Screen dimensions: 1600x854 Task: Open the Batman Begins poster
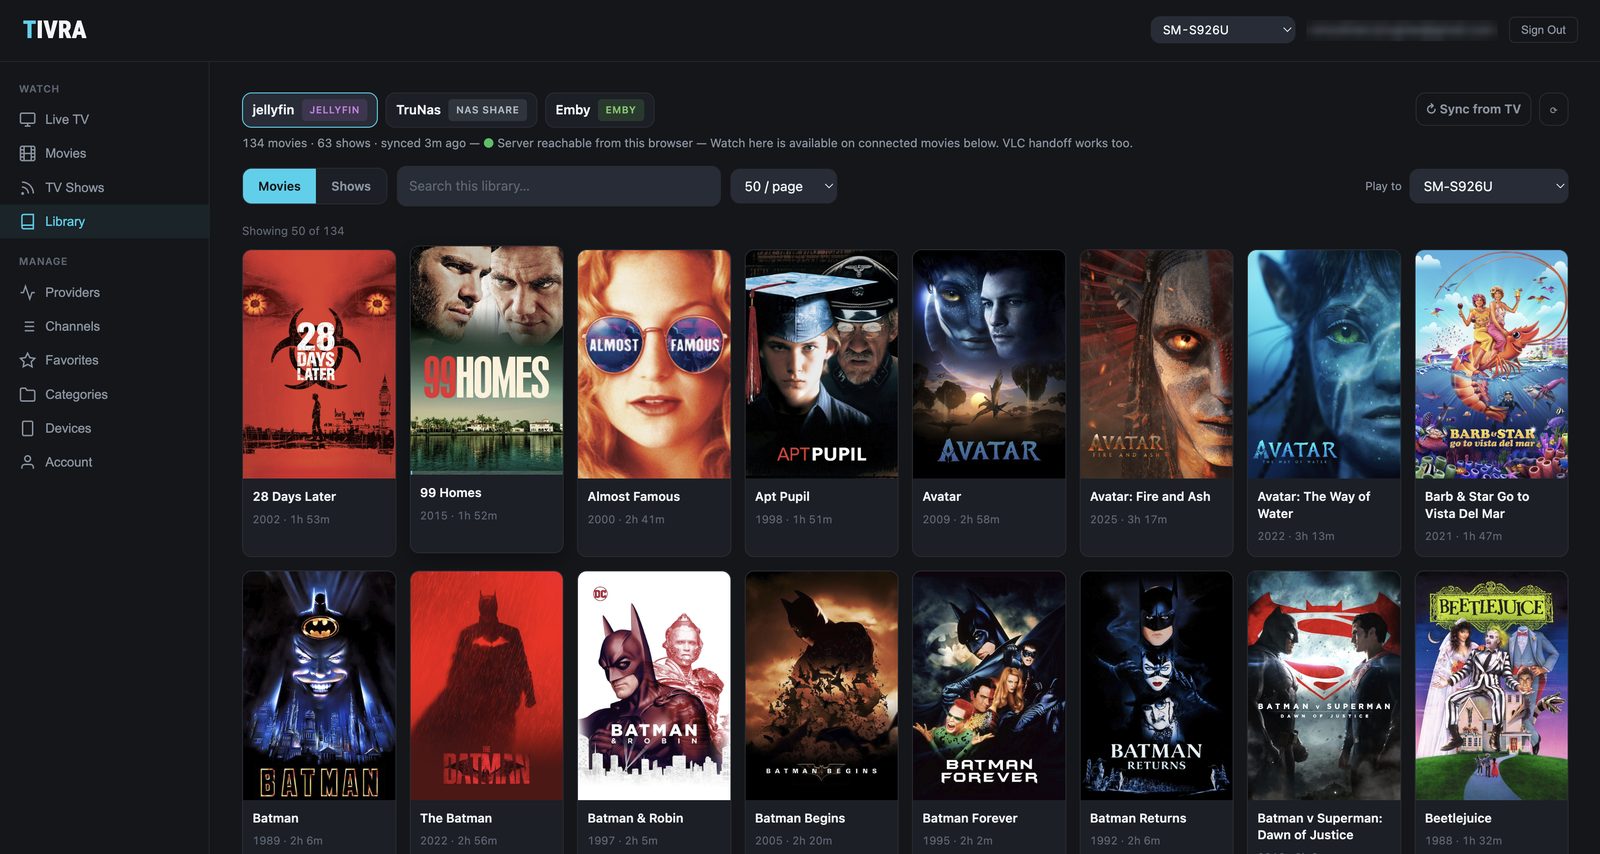point(822,686)
